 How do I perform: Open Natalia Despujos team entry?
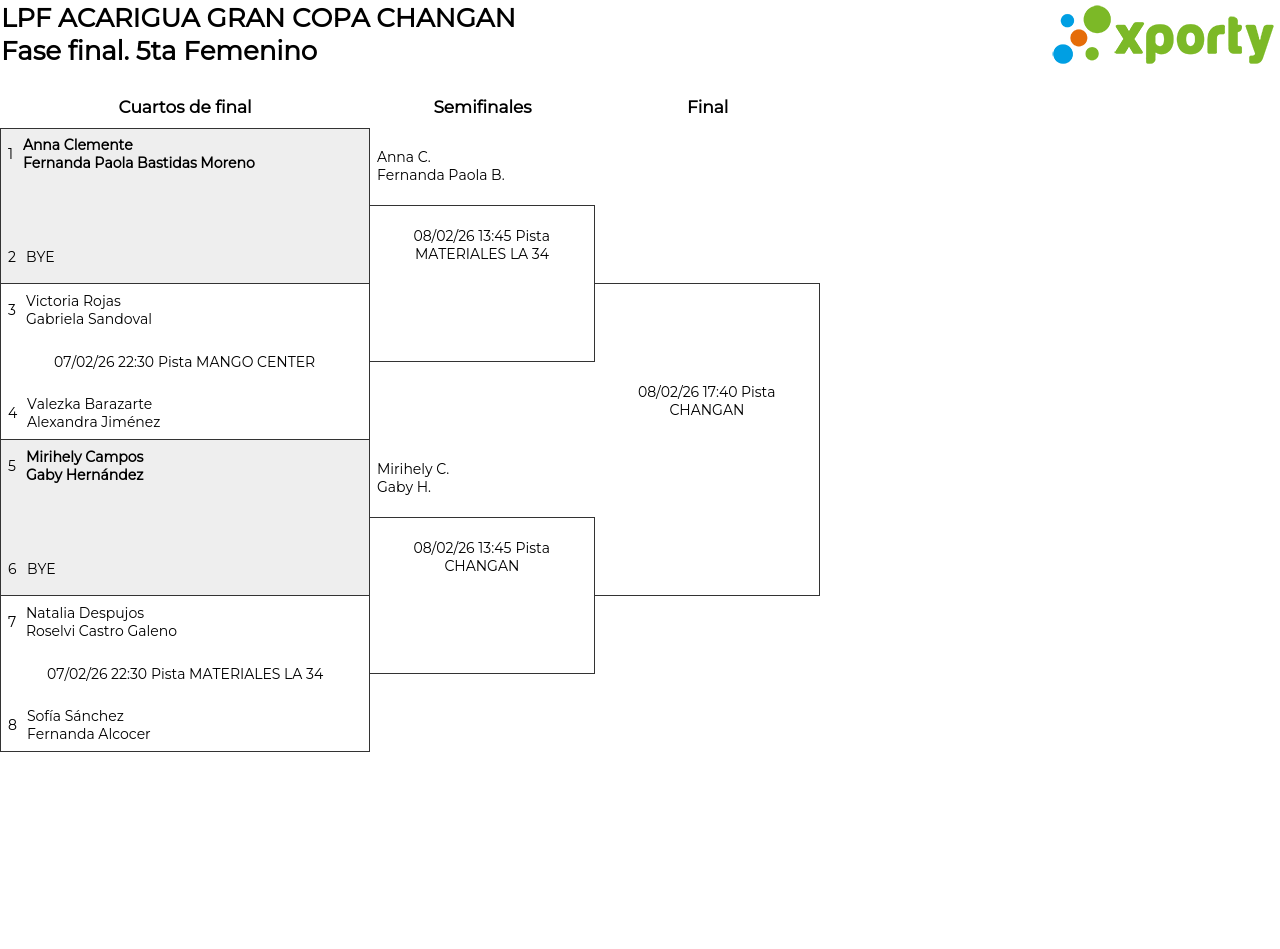tap(101, 622)
